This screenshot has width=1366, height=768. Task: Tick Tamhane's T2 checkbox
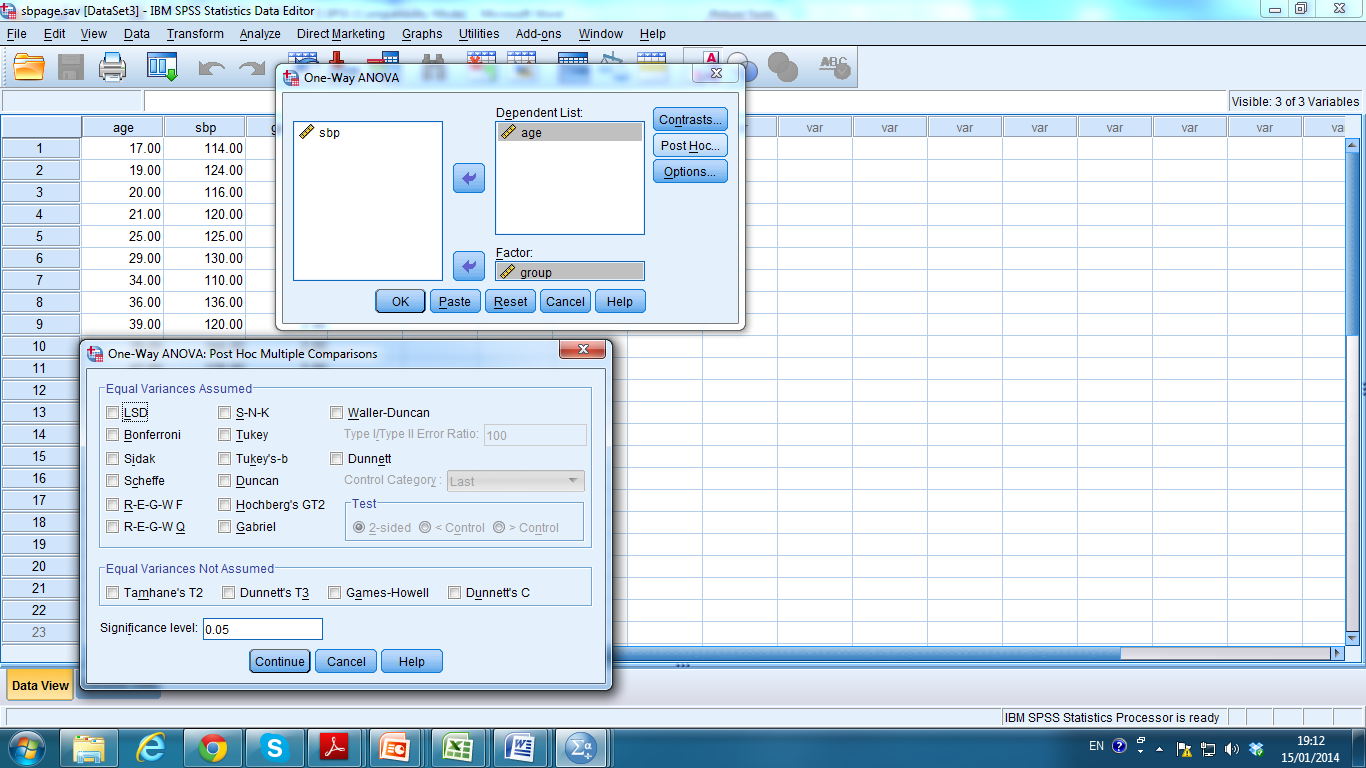point(112,592)
